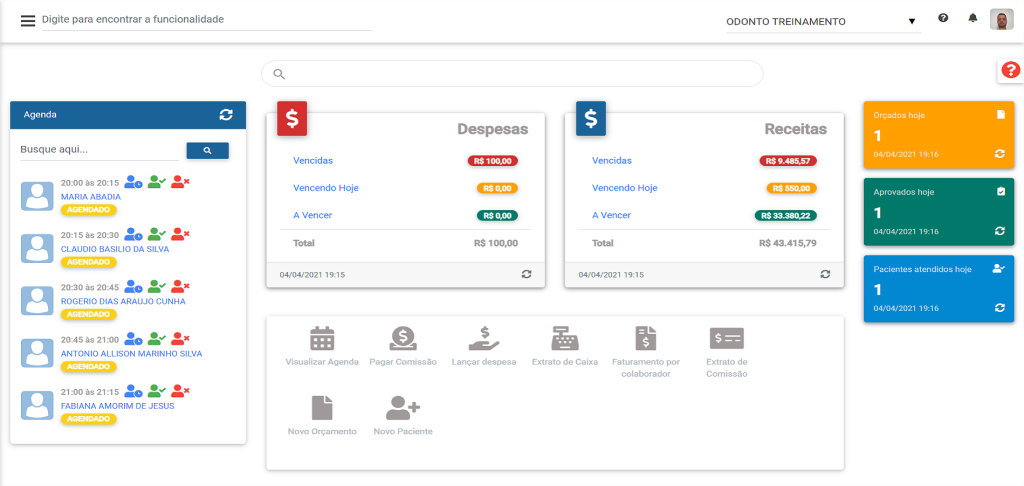Open the red help tab on right edge
The image size is (1024, 486).
click(1010, 70)
